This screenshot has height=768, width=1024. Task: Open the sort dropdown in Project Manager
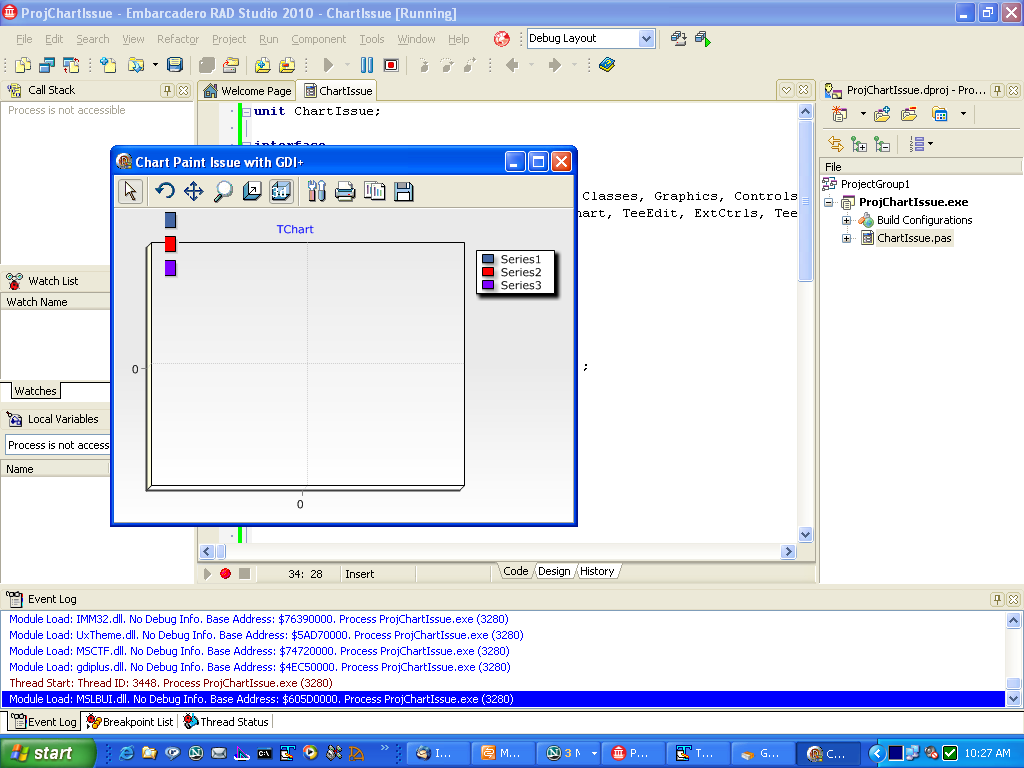930,144
